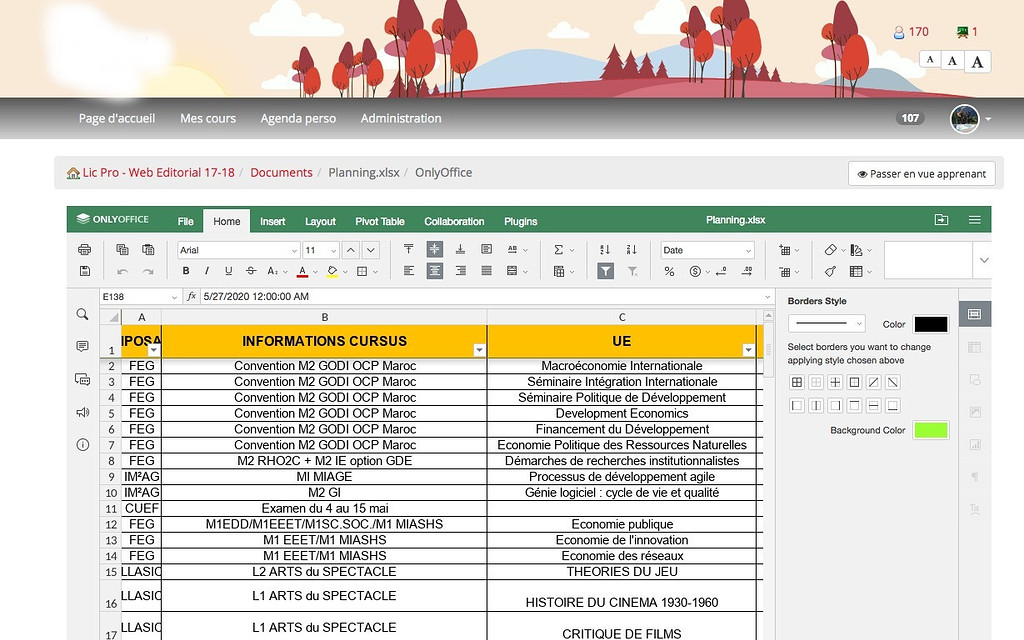The height and width of the screenshot is (640, 1024).
Task: Sort the data ascending
Action: (x=604, y=249)
